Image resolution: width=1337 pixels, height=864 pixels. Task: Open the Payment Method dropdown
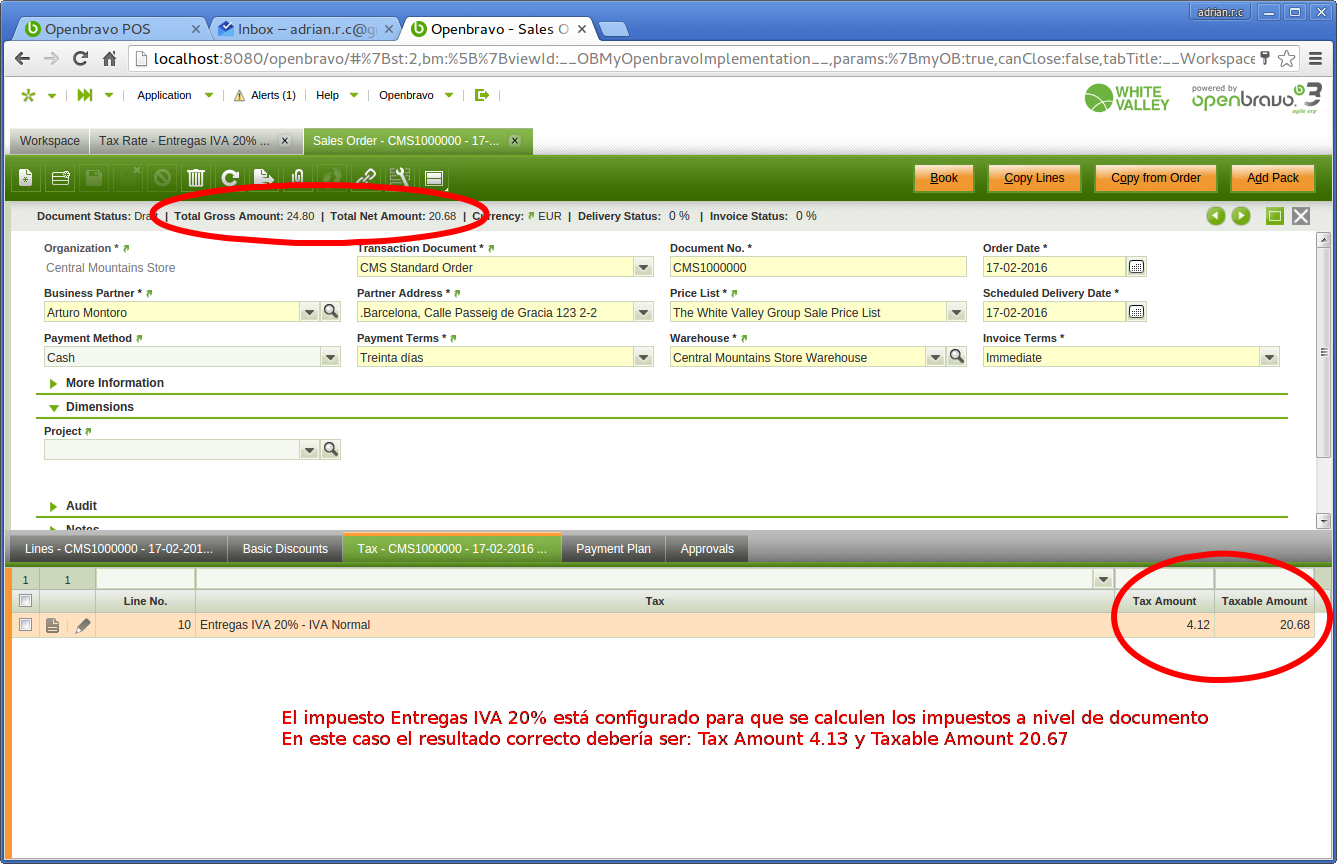coord(331,357)
